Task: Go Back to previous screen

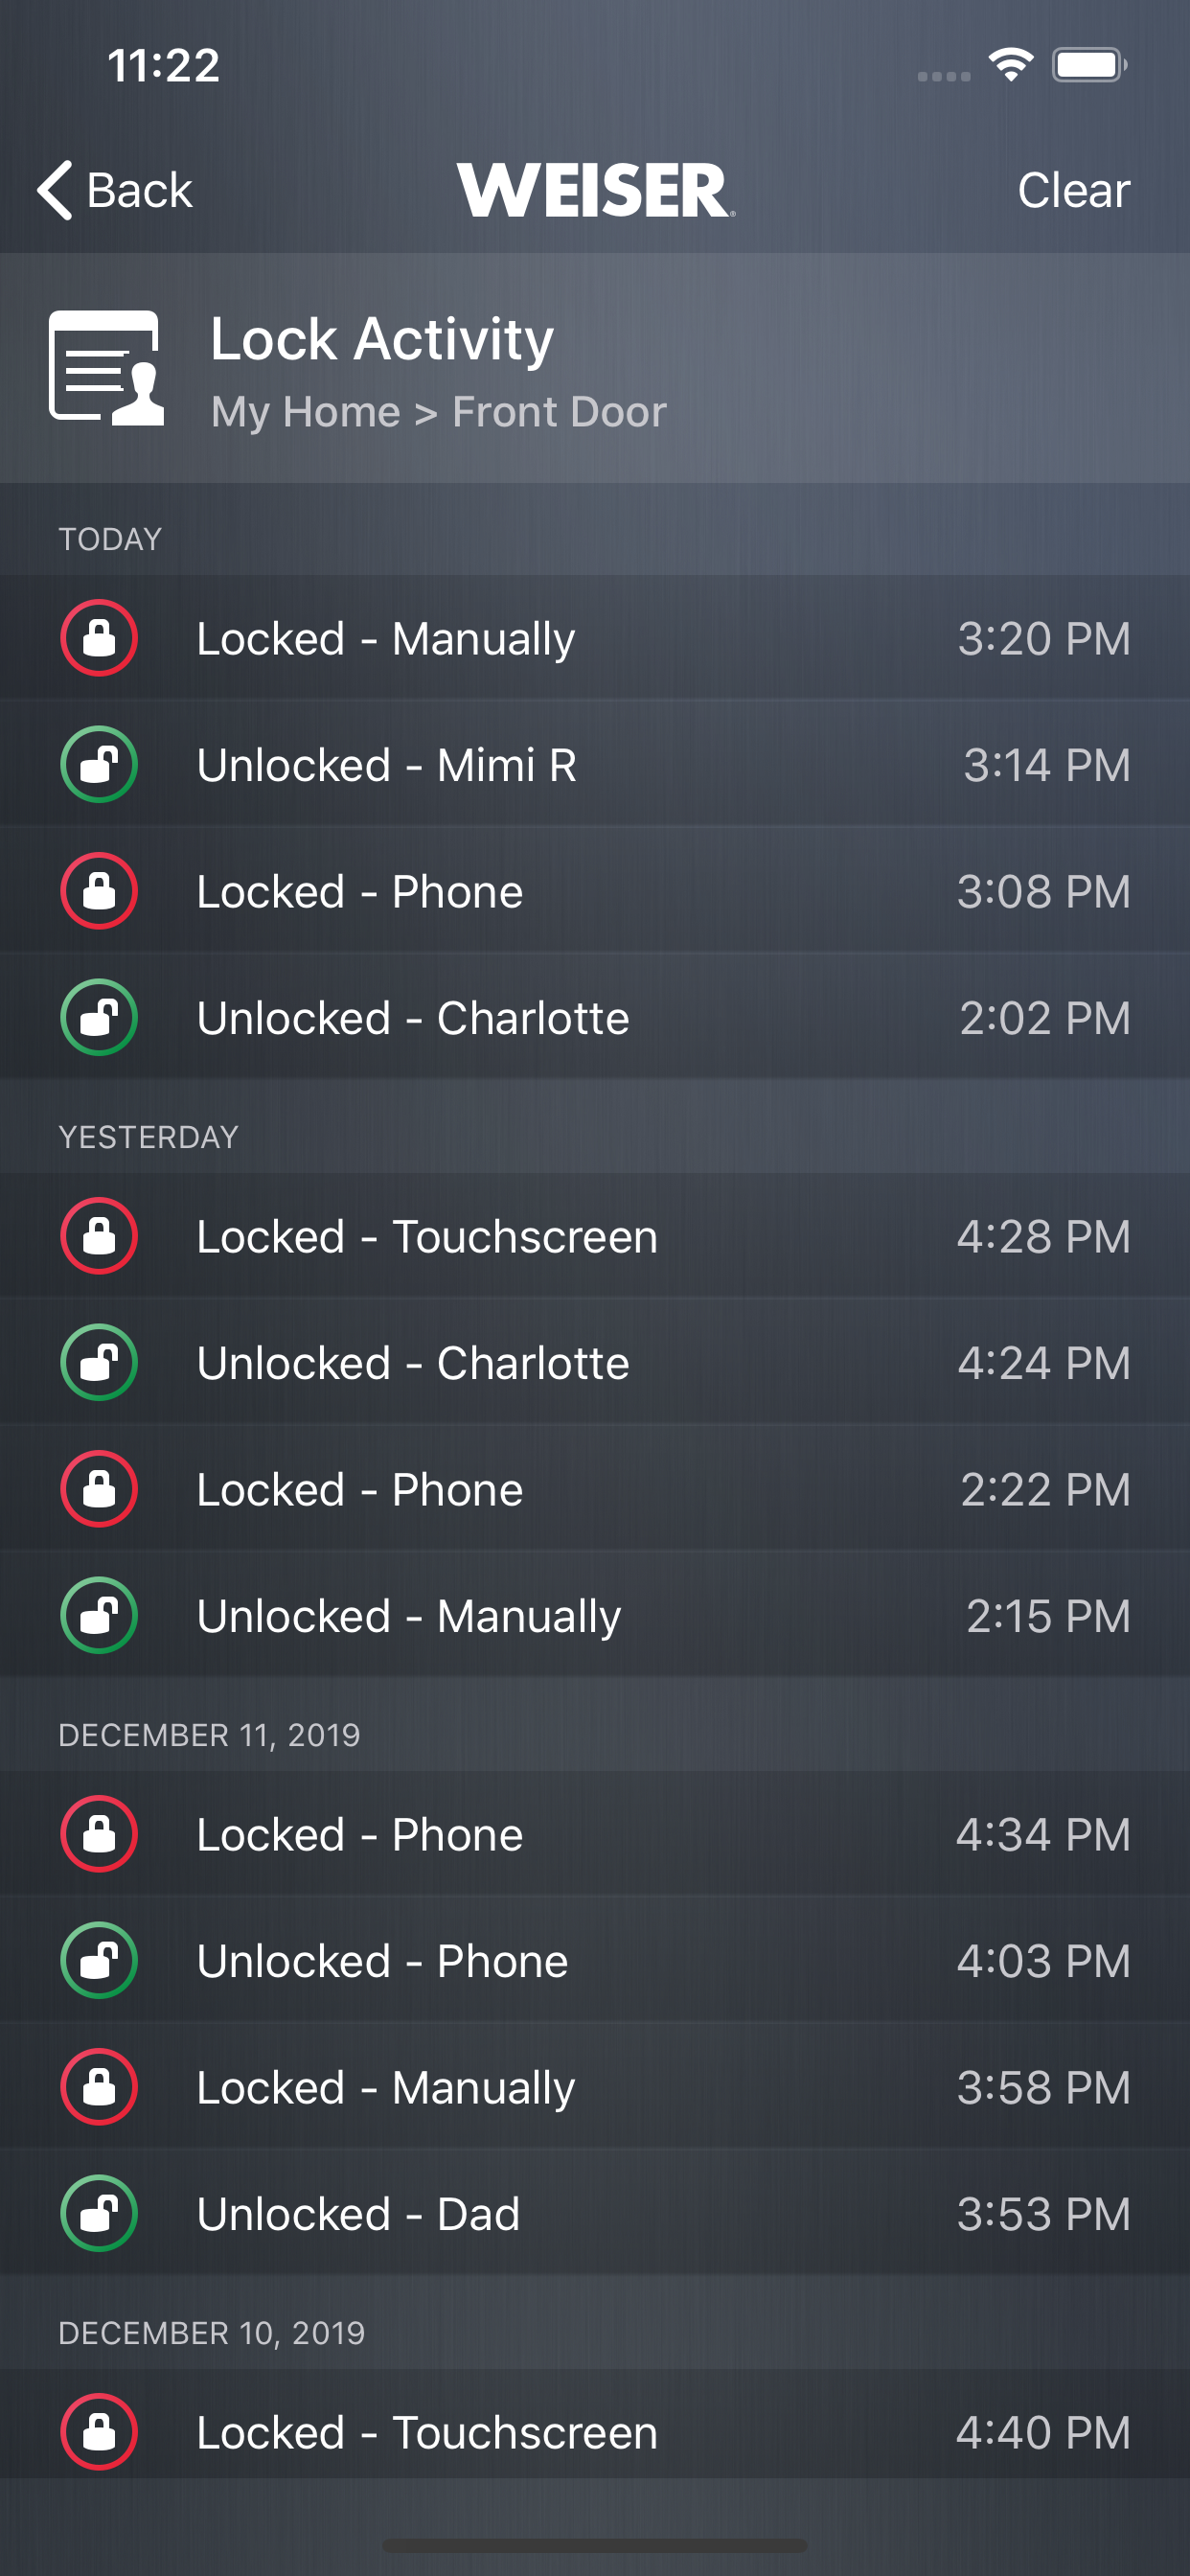Action: tap(115, 190)
